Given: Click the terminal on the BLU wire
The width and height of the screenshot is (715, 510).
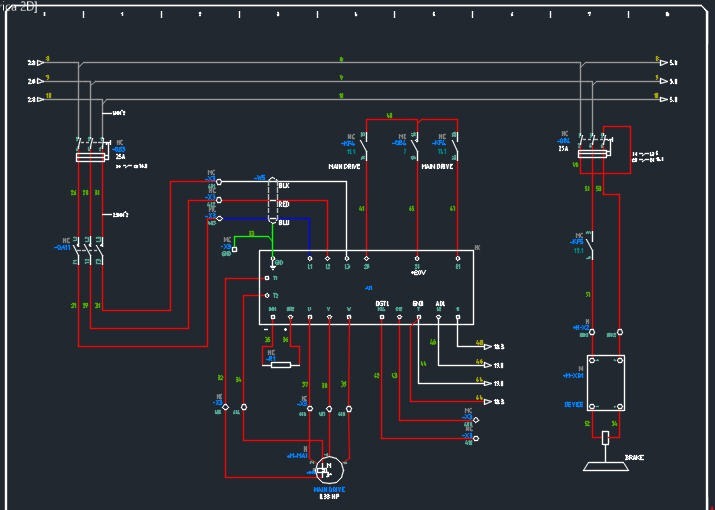Looking at the screenshot, I should click(219, 219).
